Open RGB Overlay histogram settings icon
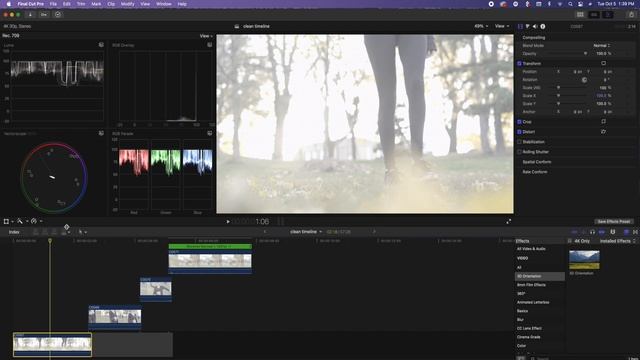Screen dimensions: 640x360 click(x=209, y=45)
